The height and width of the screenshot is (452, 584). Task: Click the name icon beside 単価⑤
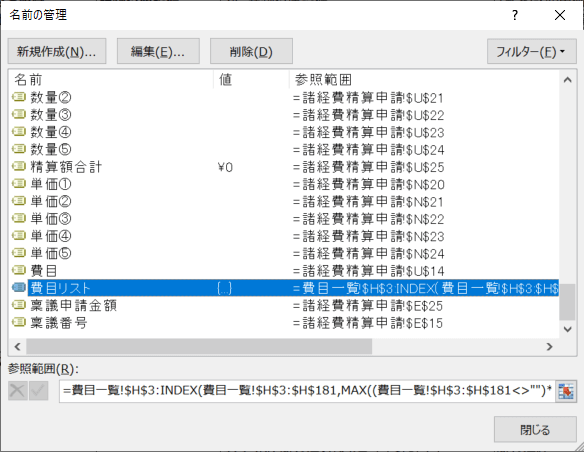19,253
